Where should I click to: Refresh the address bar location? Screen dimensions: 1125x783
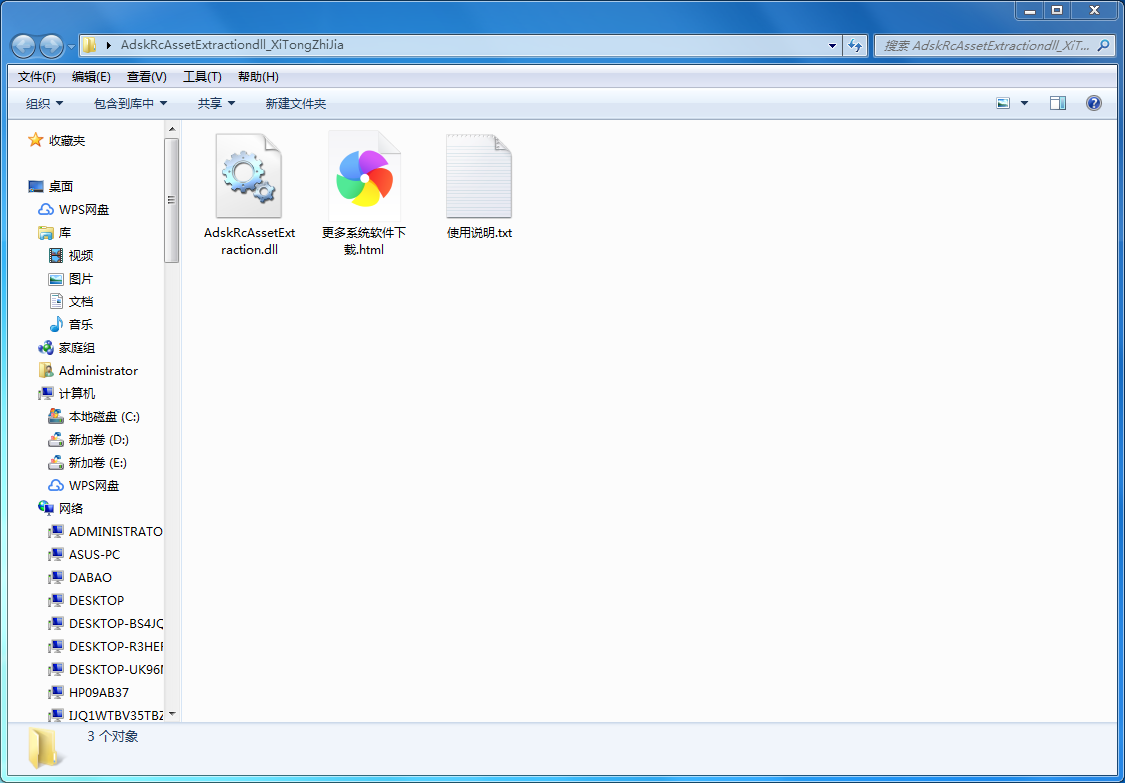pyautogui.click(x=855, y=45)
